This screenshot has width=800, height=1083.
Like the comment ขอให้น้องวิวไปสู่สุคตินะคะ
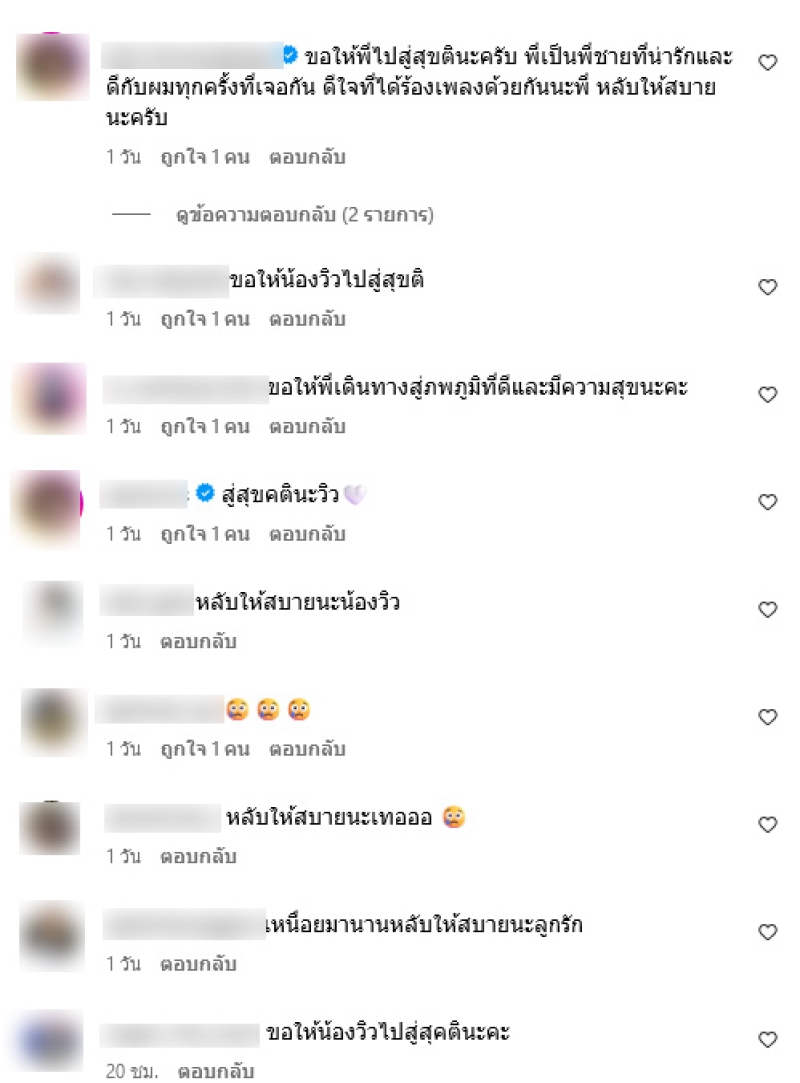click(x=768, y=1039)
